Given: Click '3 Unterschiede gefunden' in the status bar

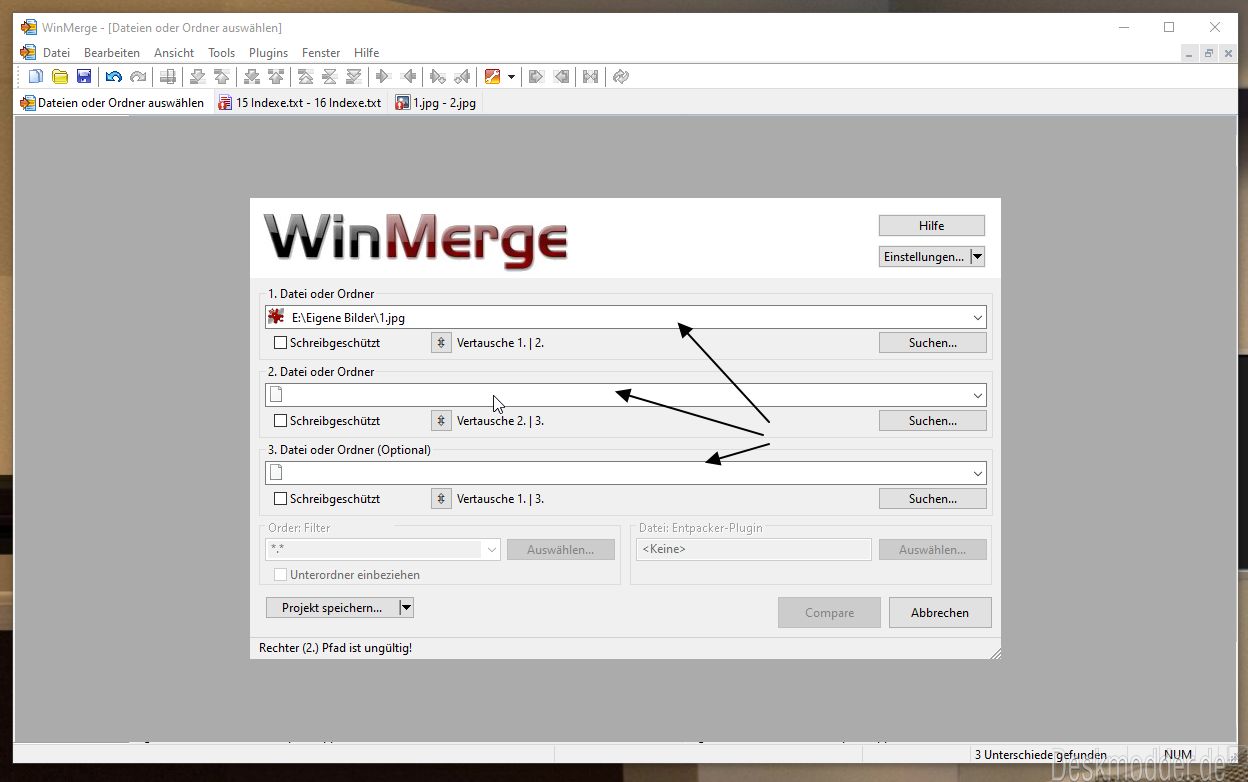Looking at the screenshot, I should pos(1040,755).
